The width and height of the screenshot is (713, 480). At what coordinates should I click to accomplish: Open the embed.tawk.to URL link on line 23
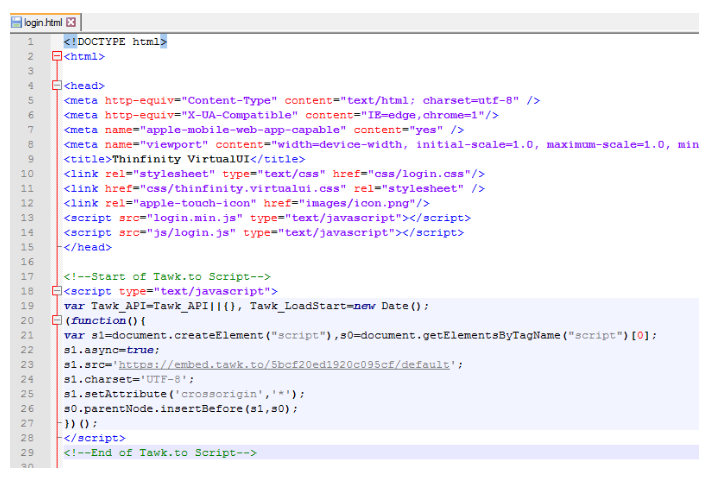pos(284,365)
